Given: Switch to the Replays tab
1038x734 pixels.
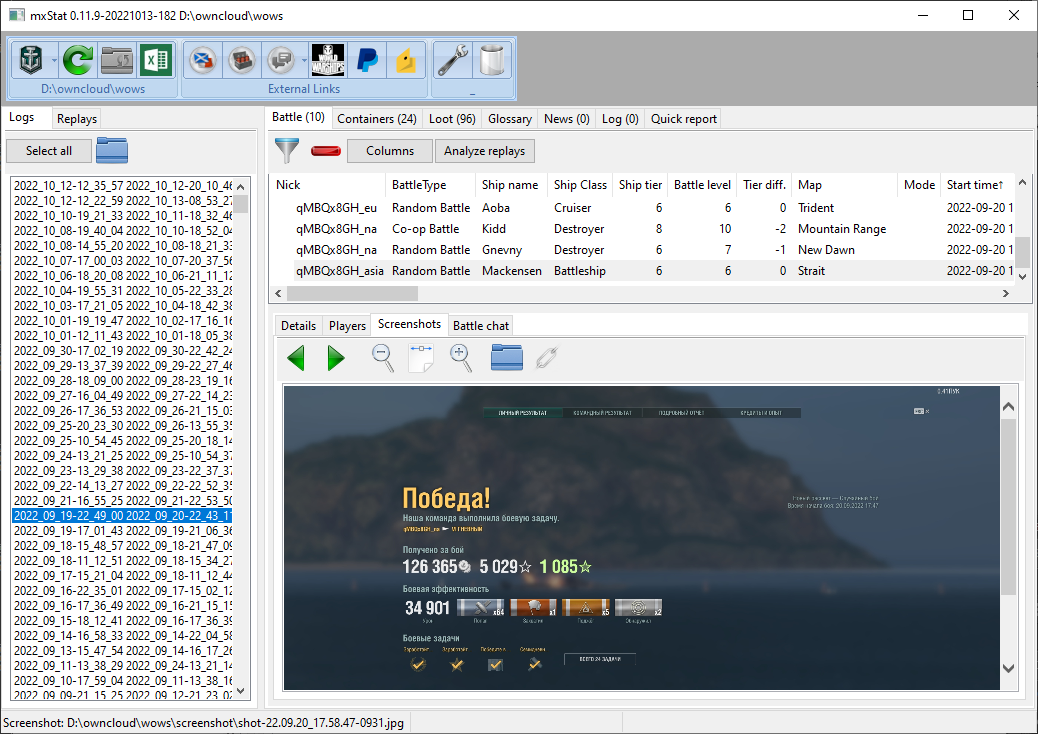Looking at the screenshot, I should [77, 119].
